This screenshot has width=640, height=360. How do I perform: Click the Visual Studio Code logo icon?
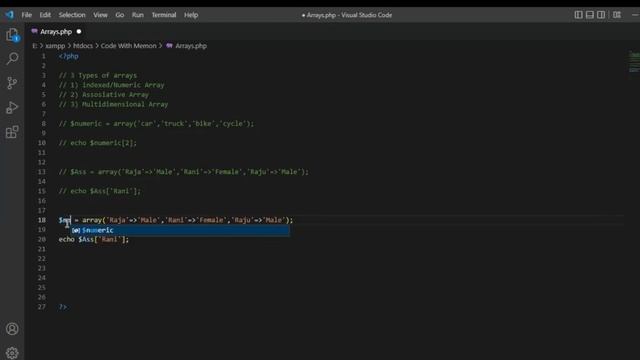point(9,15)
